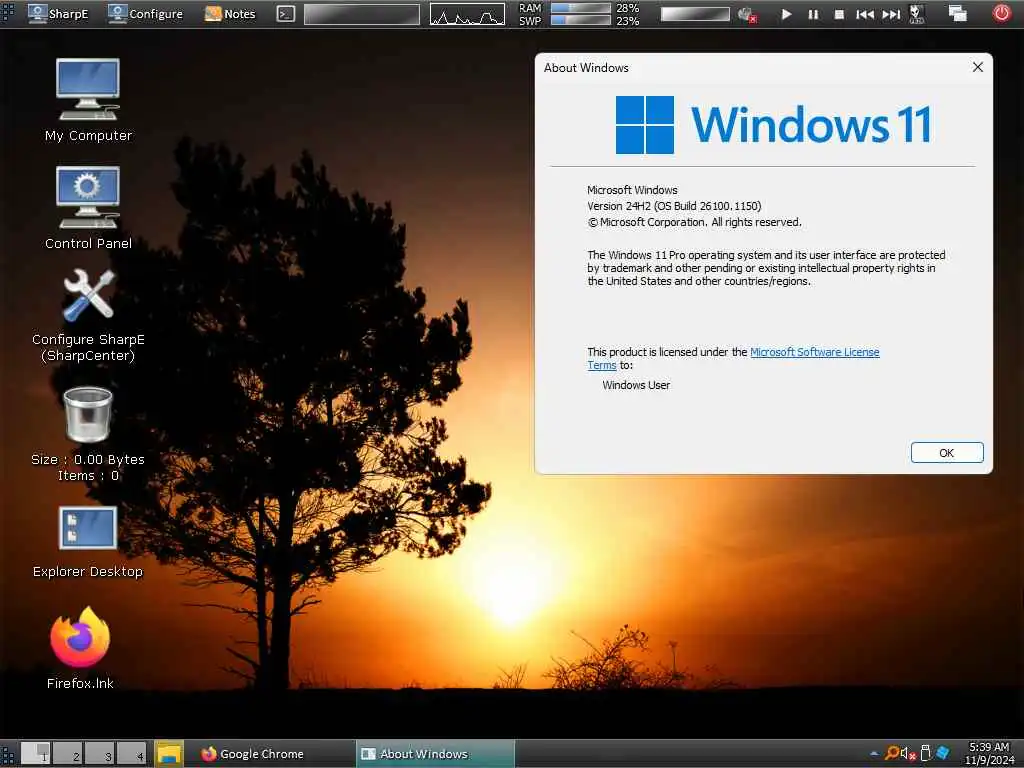Image resolution: width=1024 pixels, height=768 pixels.
Task: Click the About Windows title bar text
Action: click(x=586, y=68)
